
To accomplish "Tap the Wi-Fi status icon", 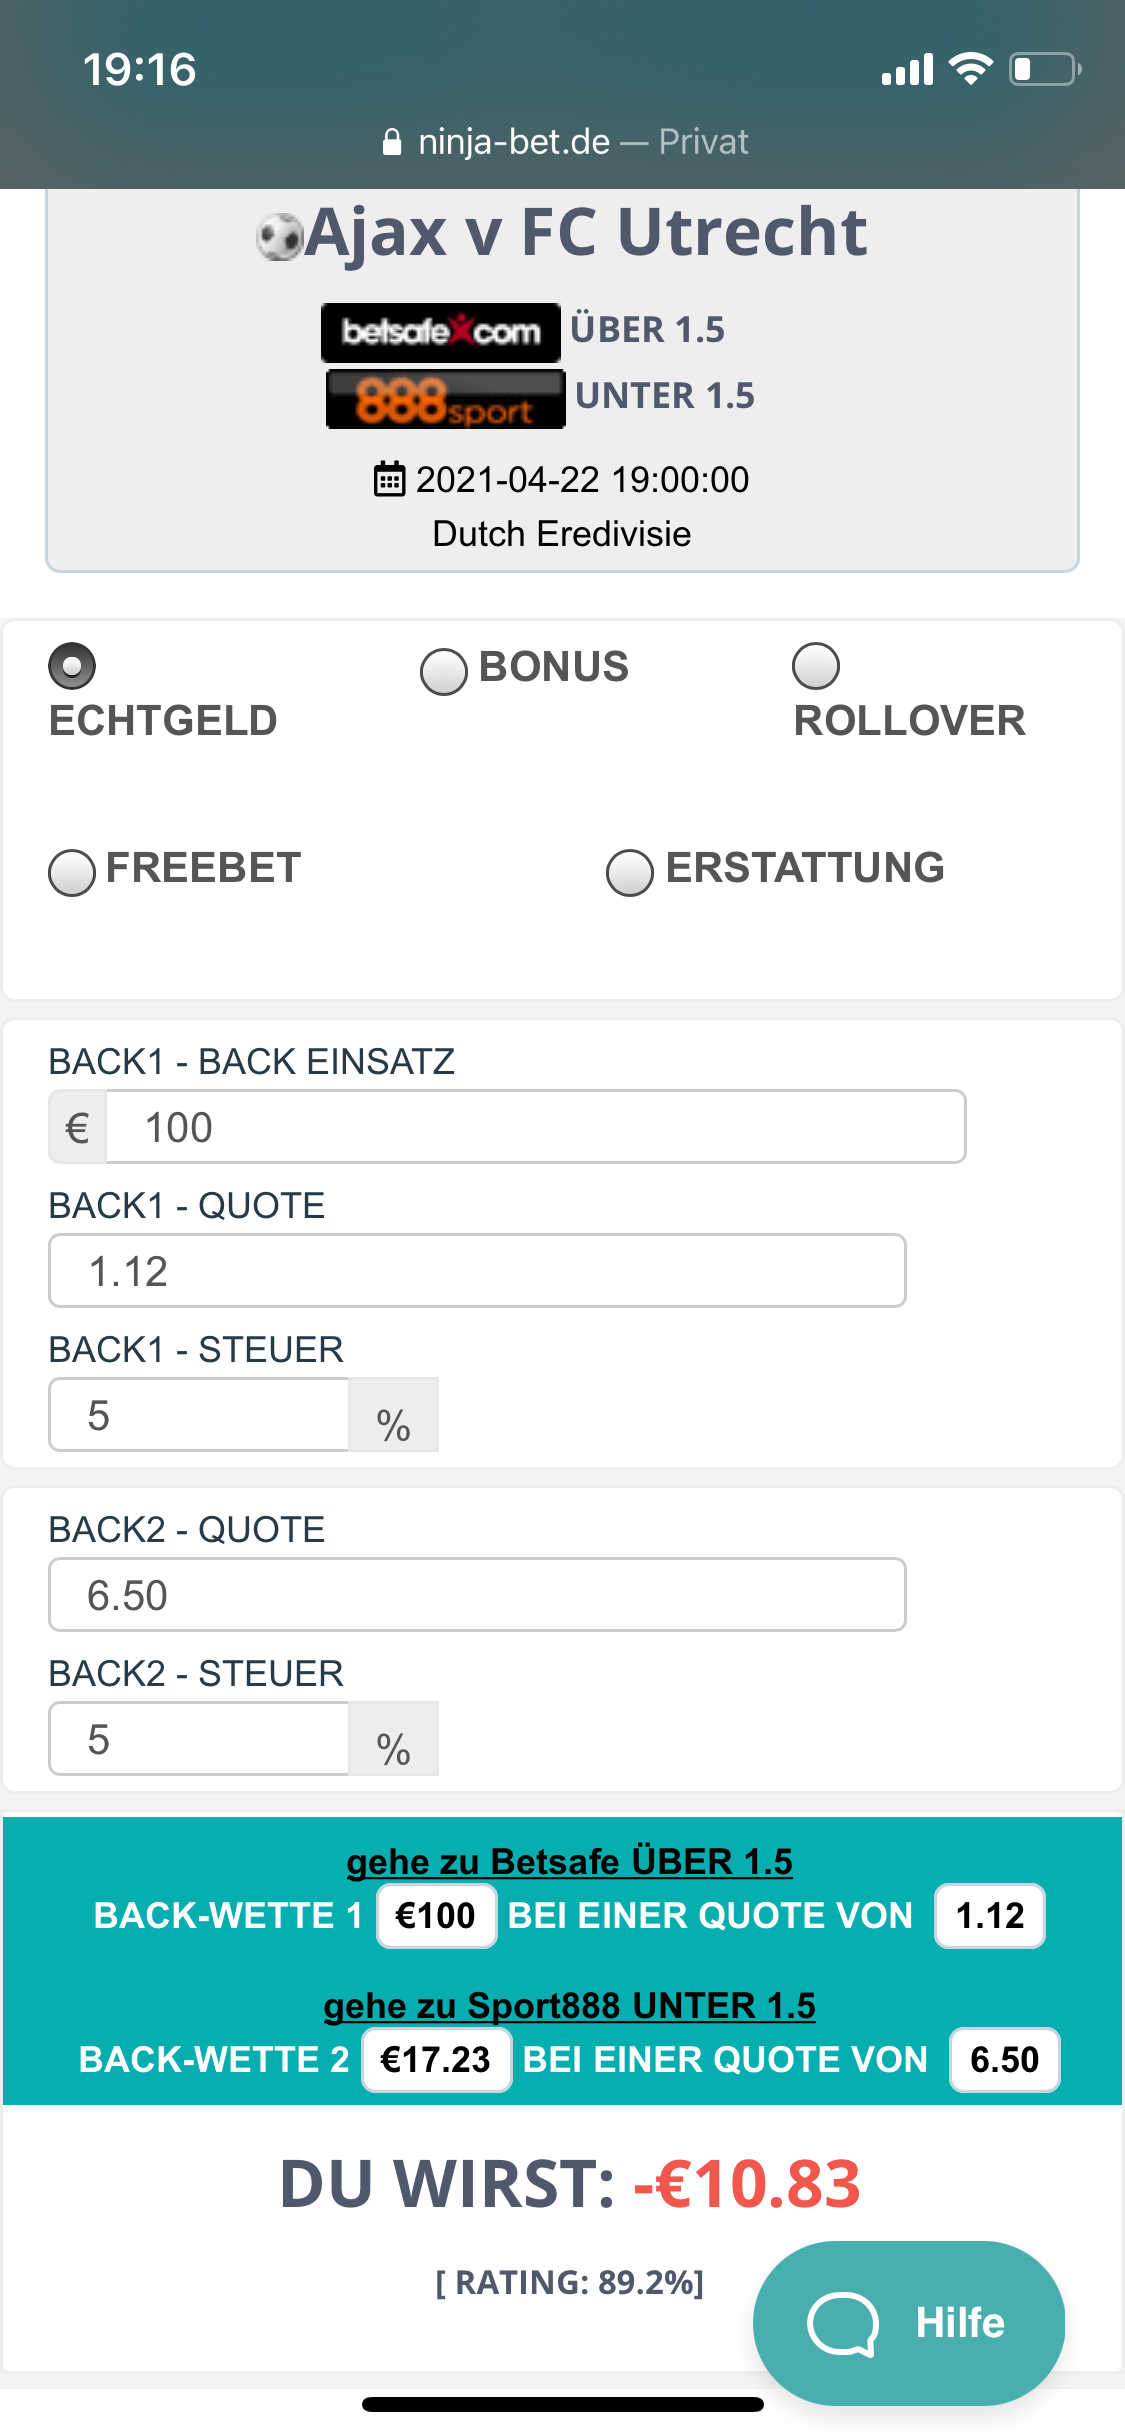I will [x=970, y=68].
